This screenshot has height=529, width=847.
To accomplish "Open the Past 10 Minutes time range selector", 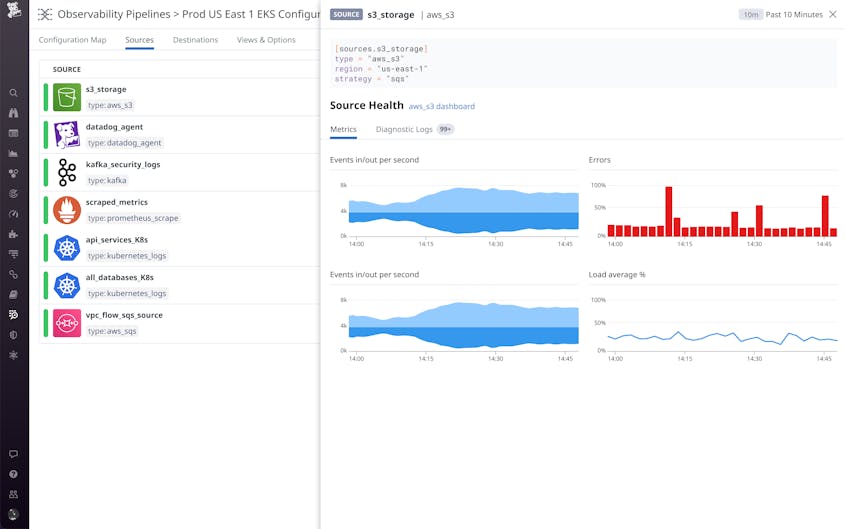I will (781, 15).
